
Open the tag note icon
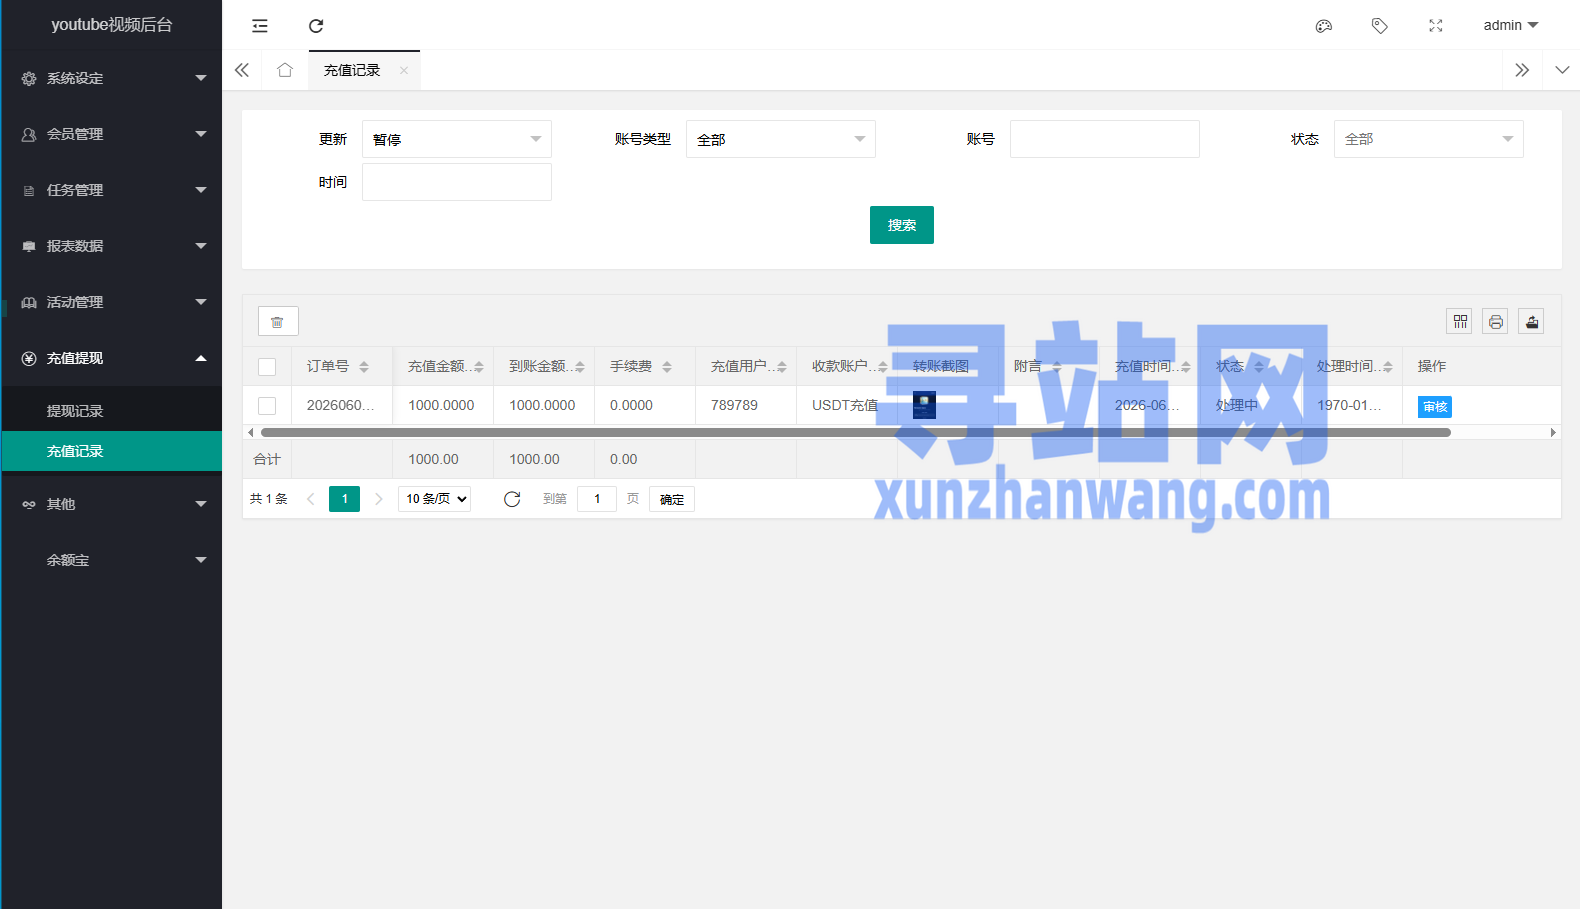(x=1380, y=26)
